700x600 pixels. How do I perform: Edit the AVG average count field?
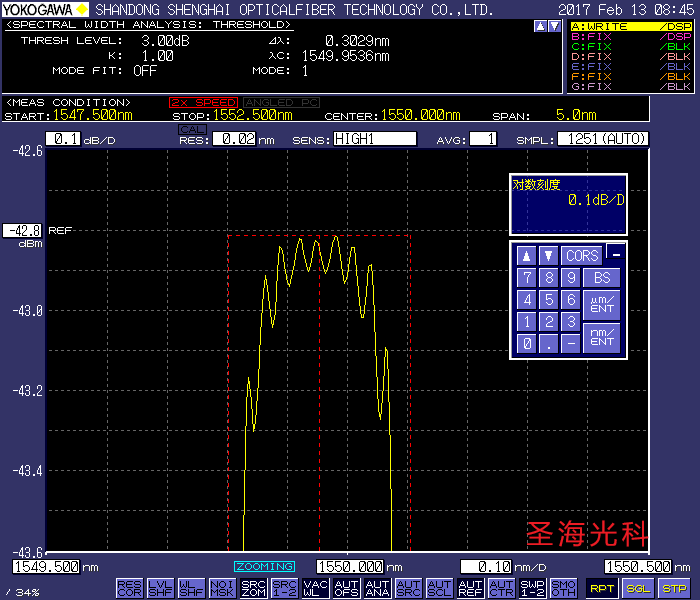pos(483,139)
